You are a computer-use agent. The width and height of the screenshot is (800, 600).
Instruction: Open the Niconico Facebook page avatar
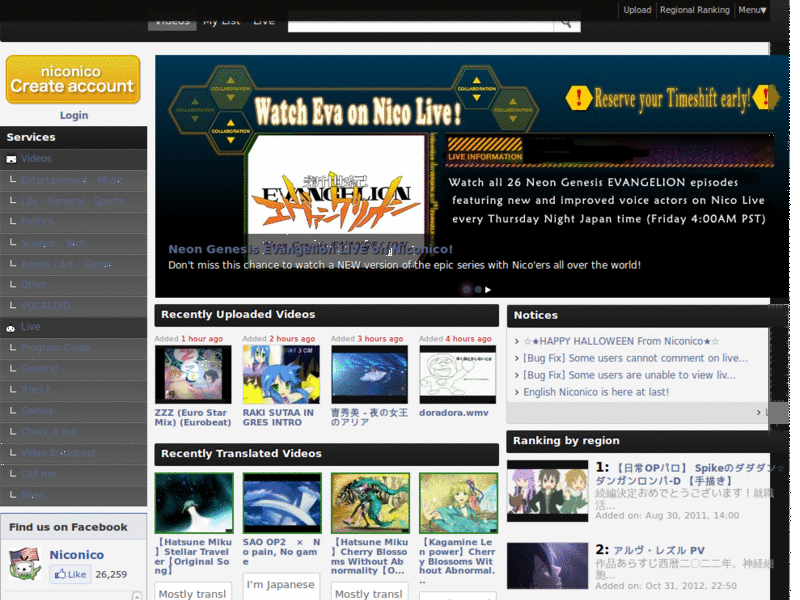click(x=24, y=563)
